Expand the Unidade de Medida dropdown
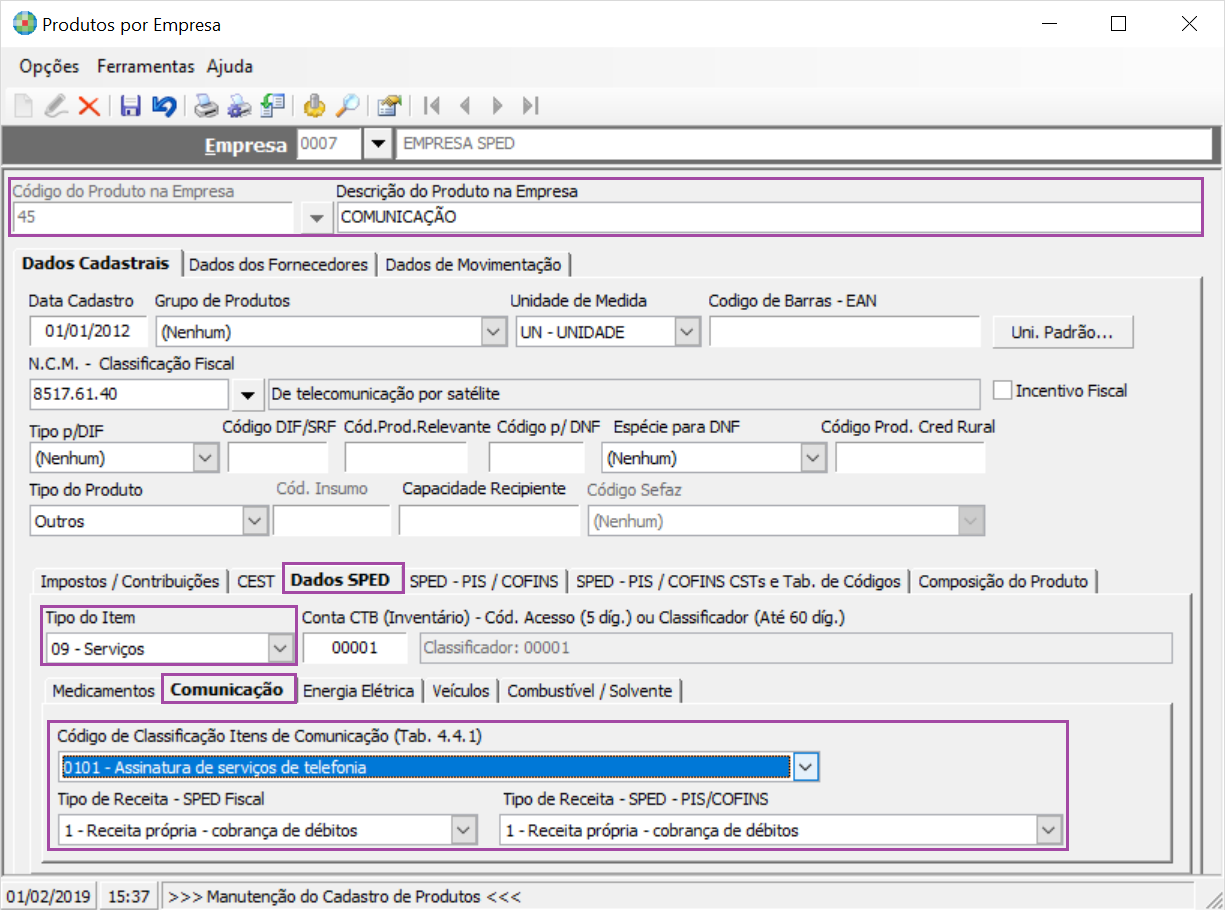 coord(686,332)
